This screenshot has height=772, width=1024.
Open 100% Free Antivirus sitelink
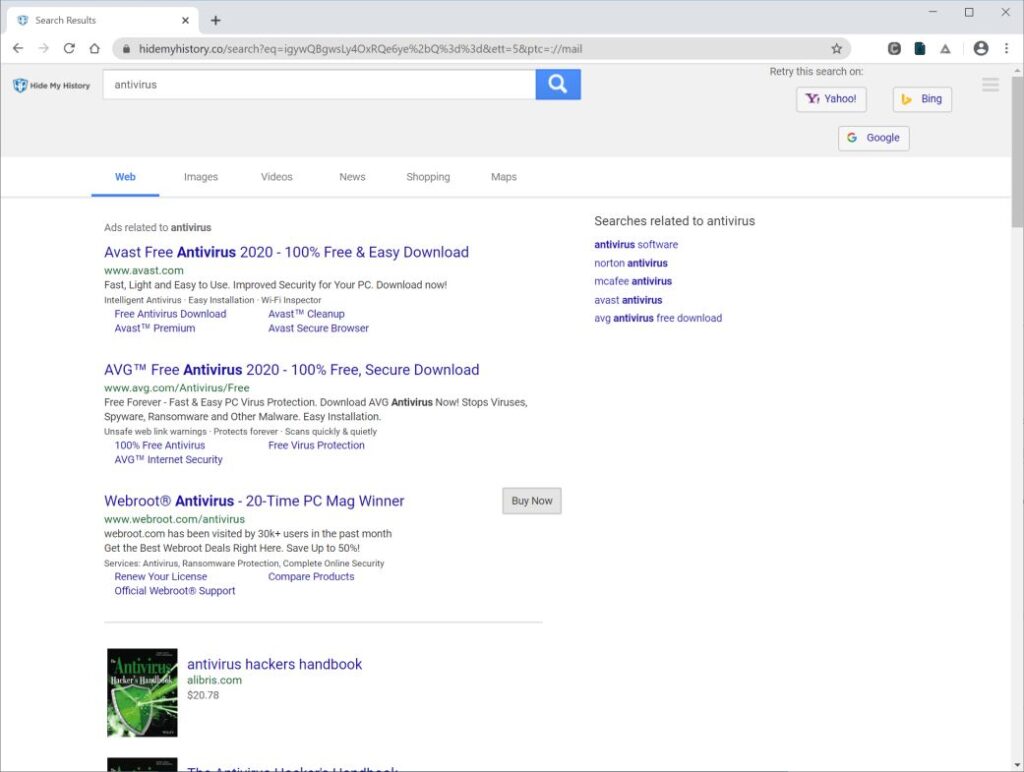160,445
